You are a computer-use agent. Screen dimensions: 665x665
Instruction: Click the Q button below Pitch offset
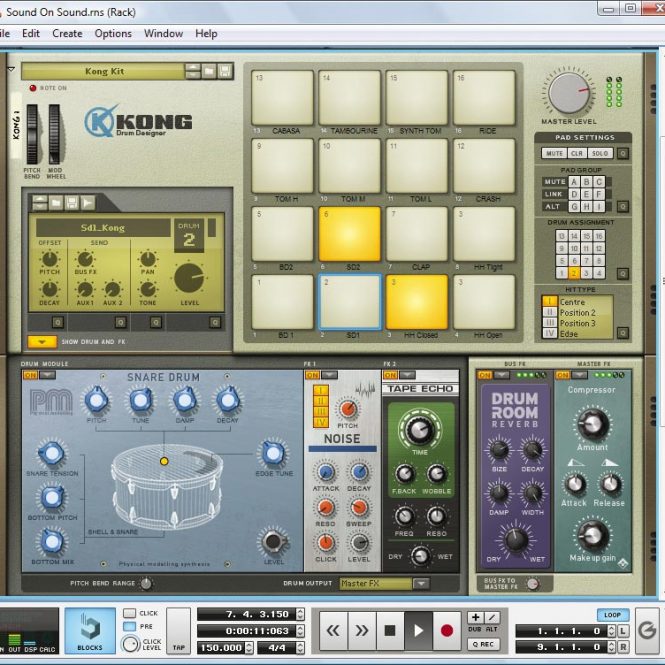click(x=58, y=323)
